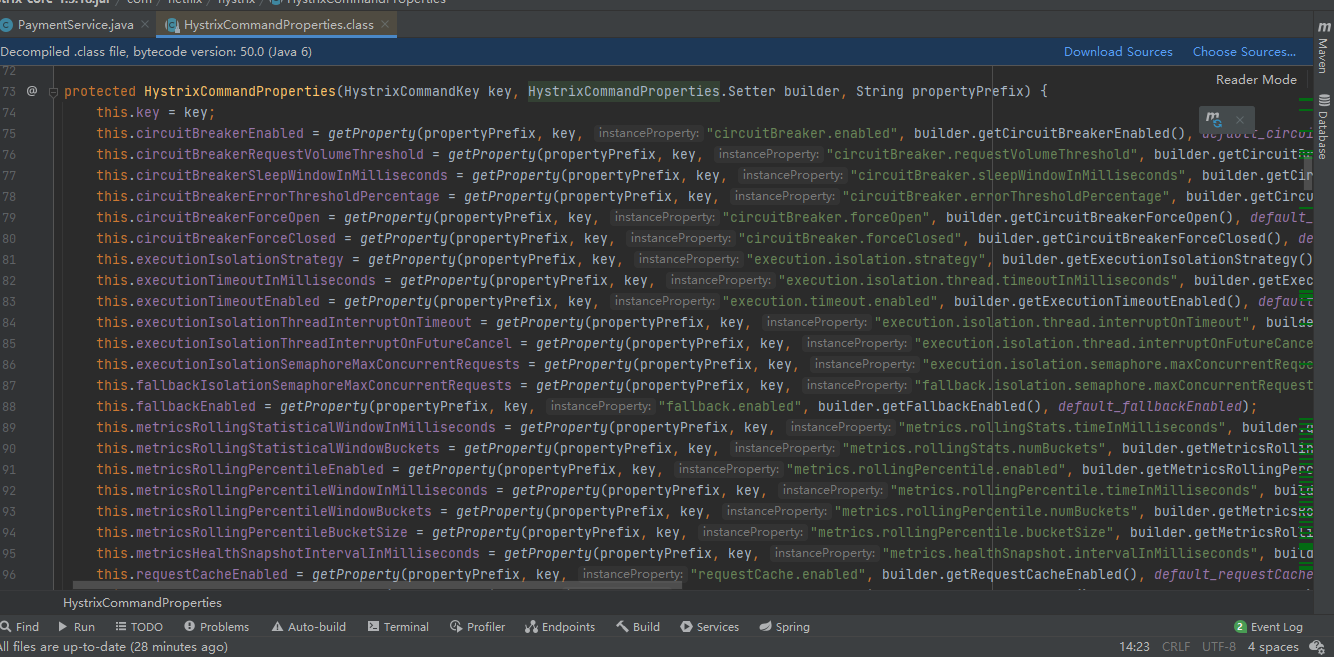Load Maven changes via floating icon
This screenshot has width=1334, height=657.
(1213, 118)
